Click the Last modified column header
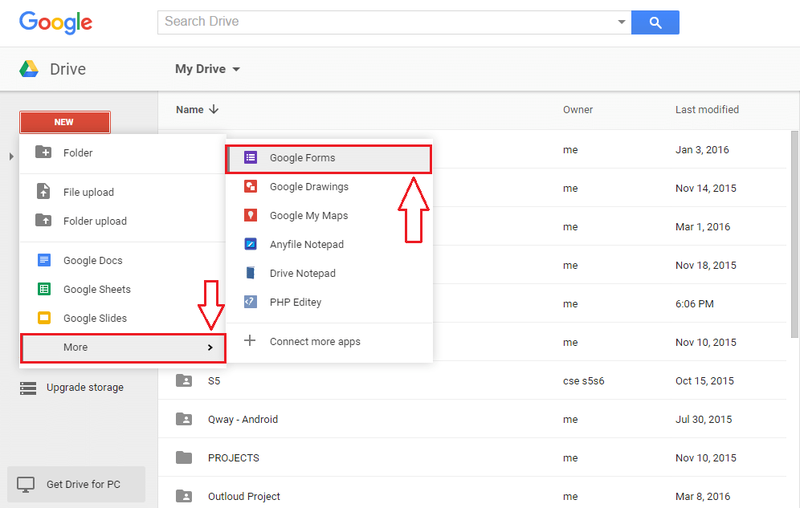The width and height of the screenshot is (800, 508). [707, 109]
